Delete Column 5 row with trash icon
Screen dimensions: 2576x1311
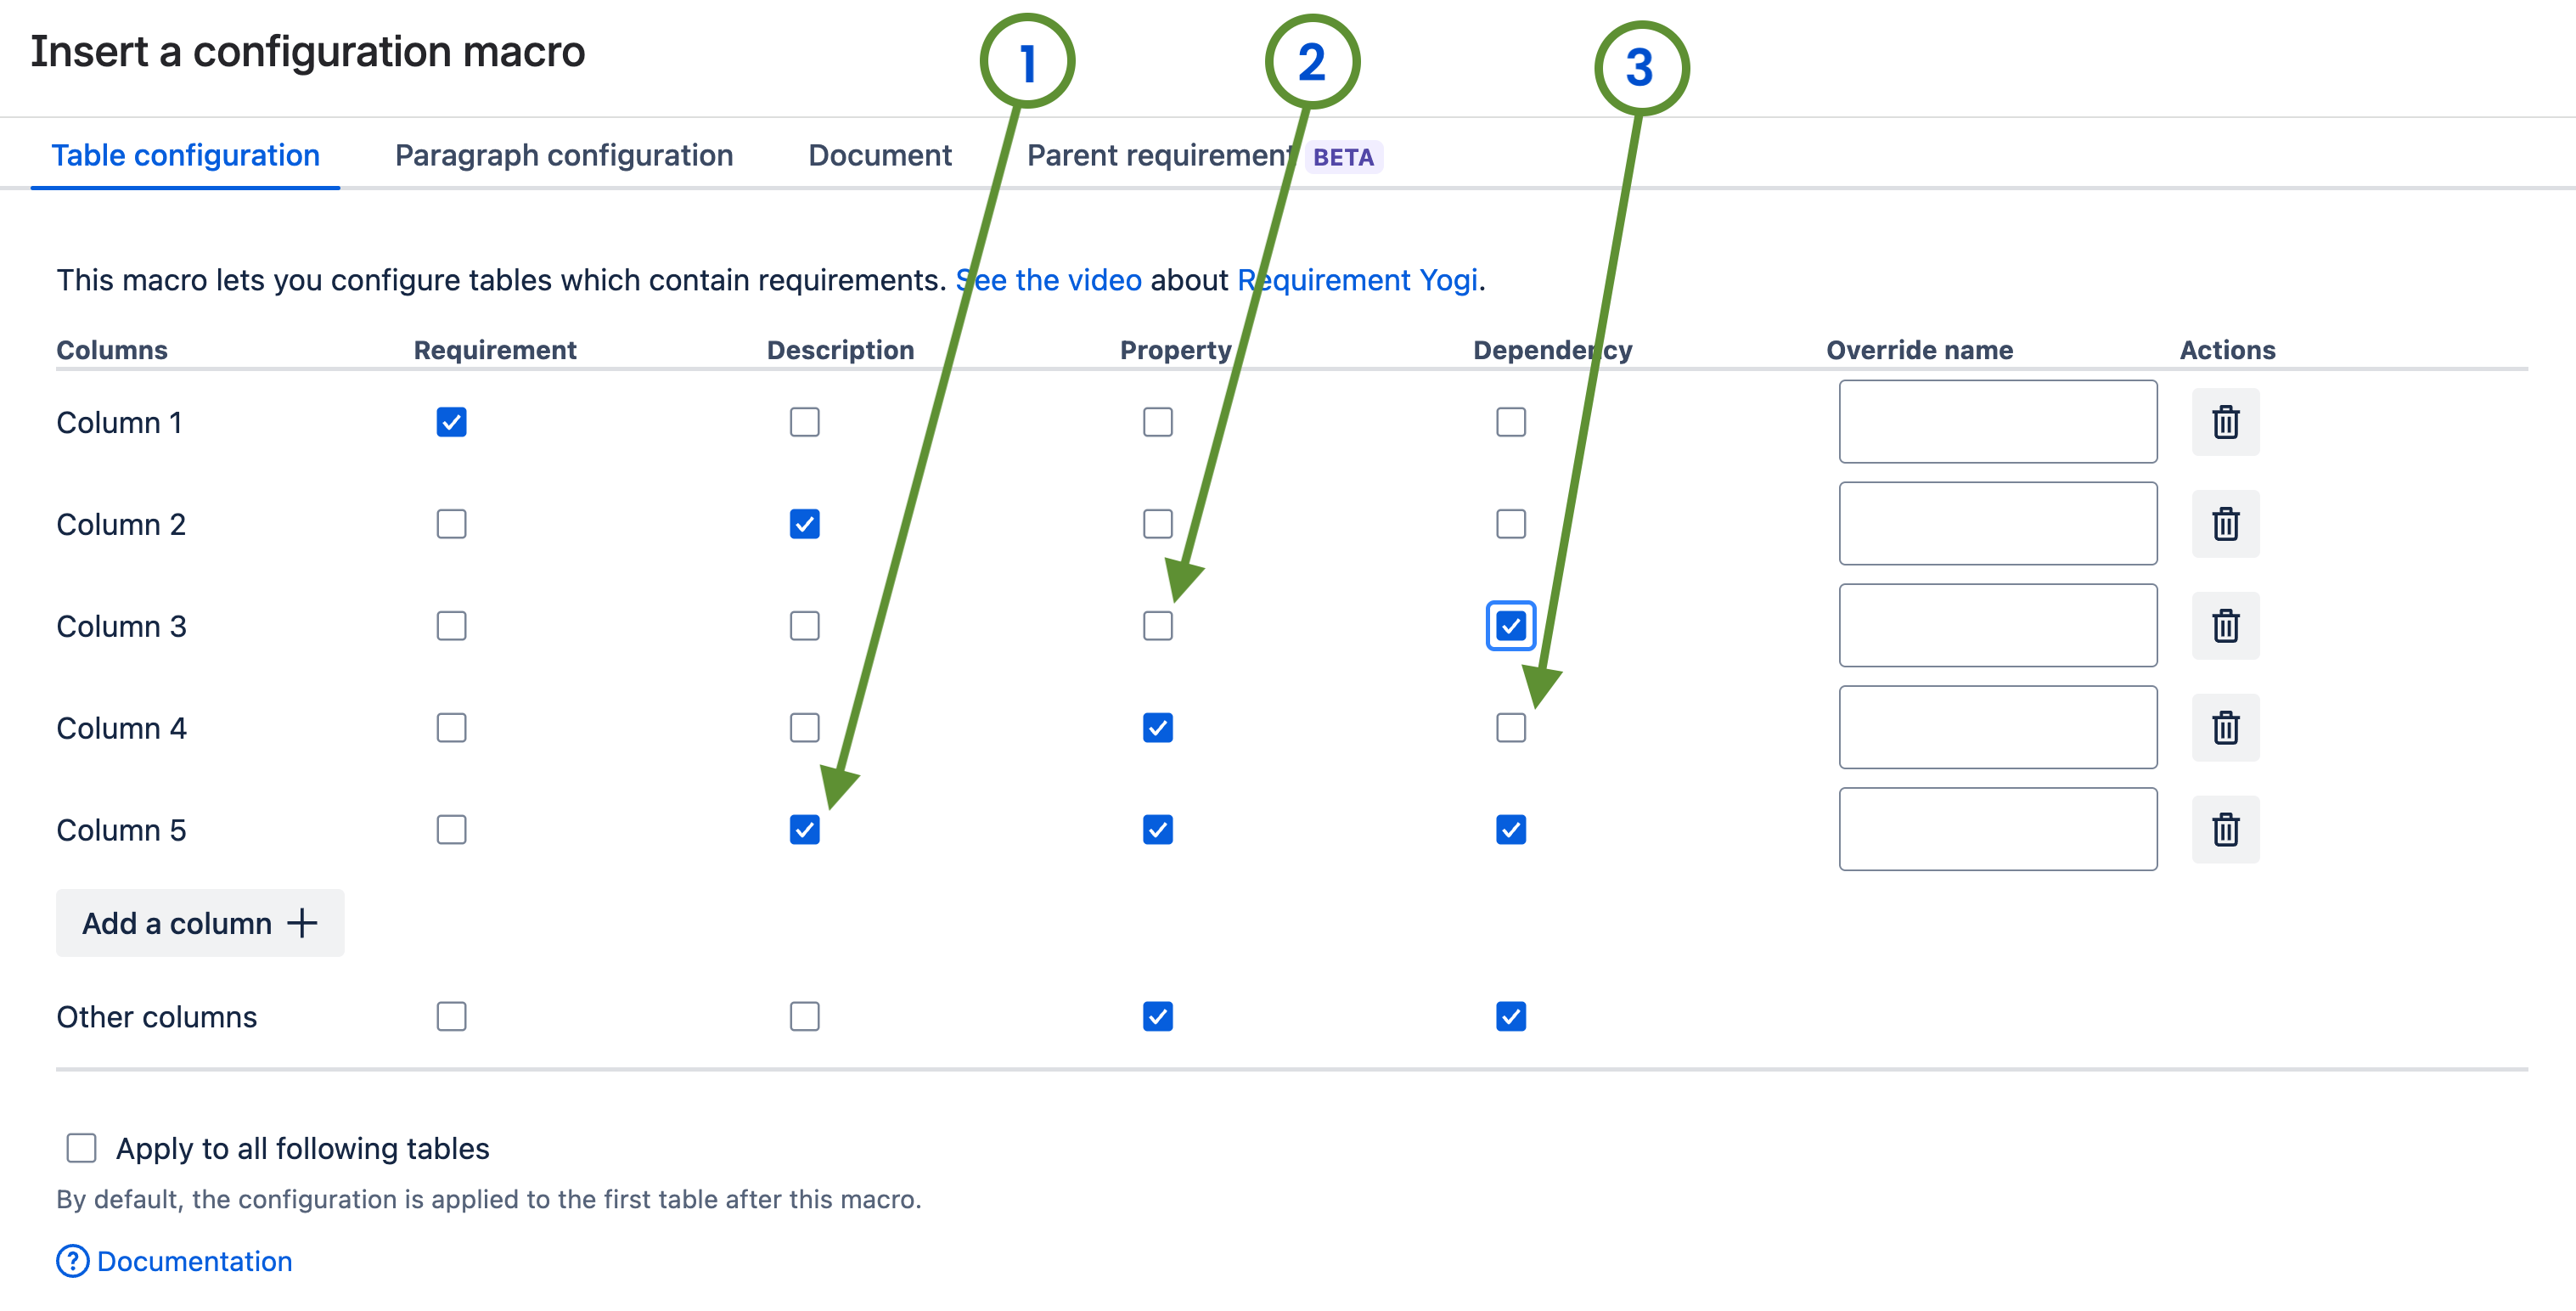(2226, 829)
